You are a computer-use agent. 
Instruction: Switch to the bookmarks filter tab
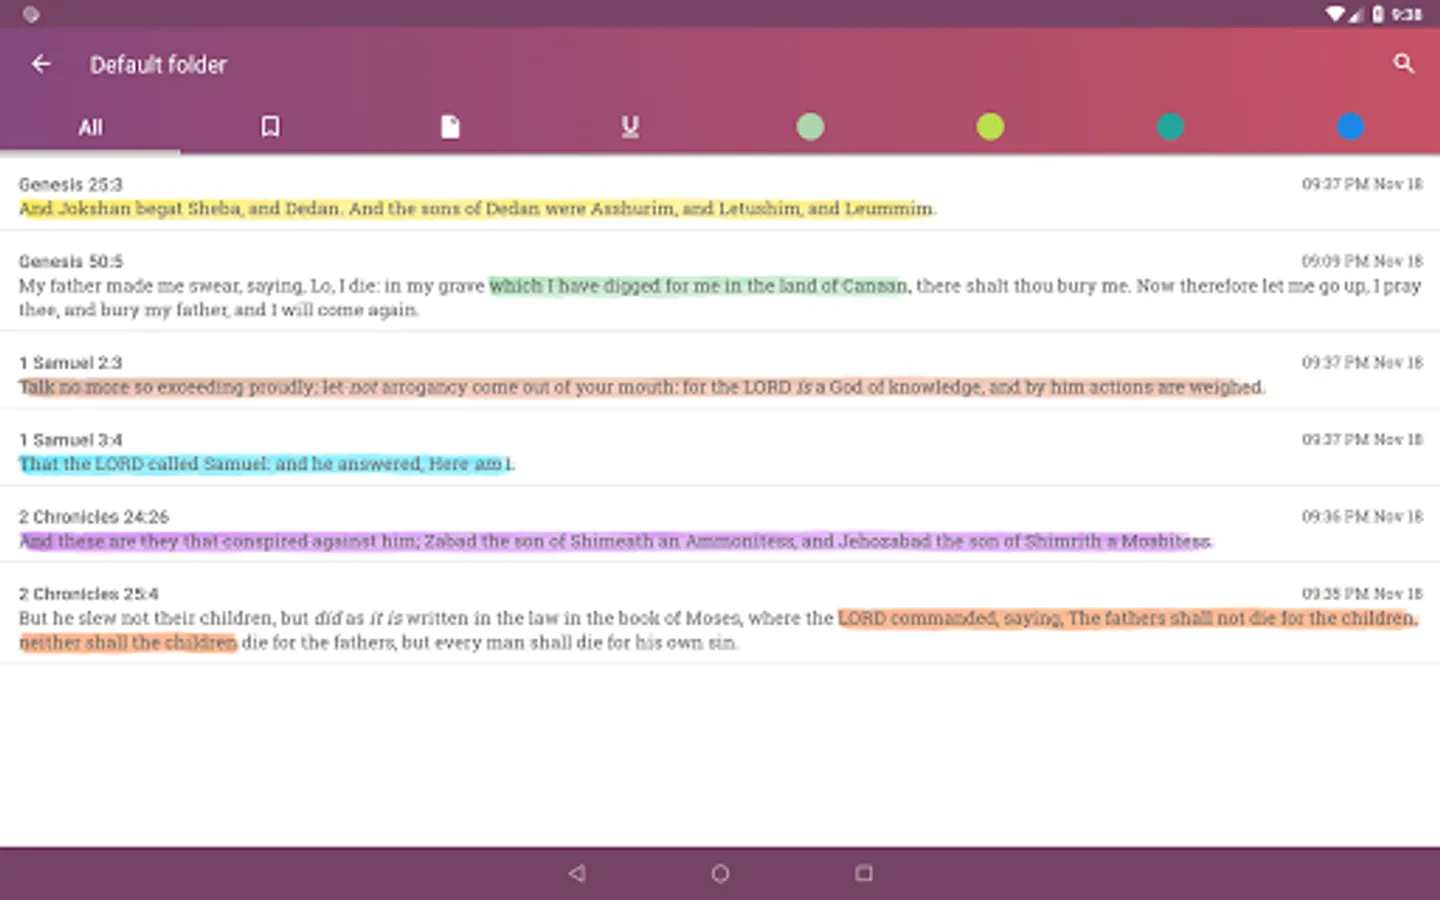(x=270, y=127)
